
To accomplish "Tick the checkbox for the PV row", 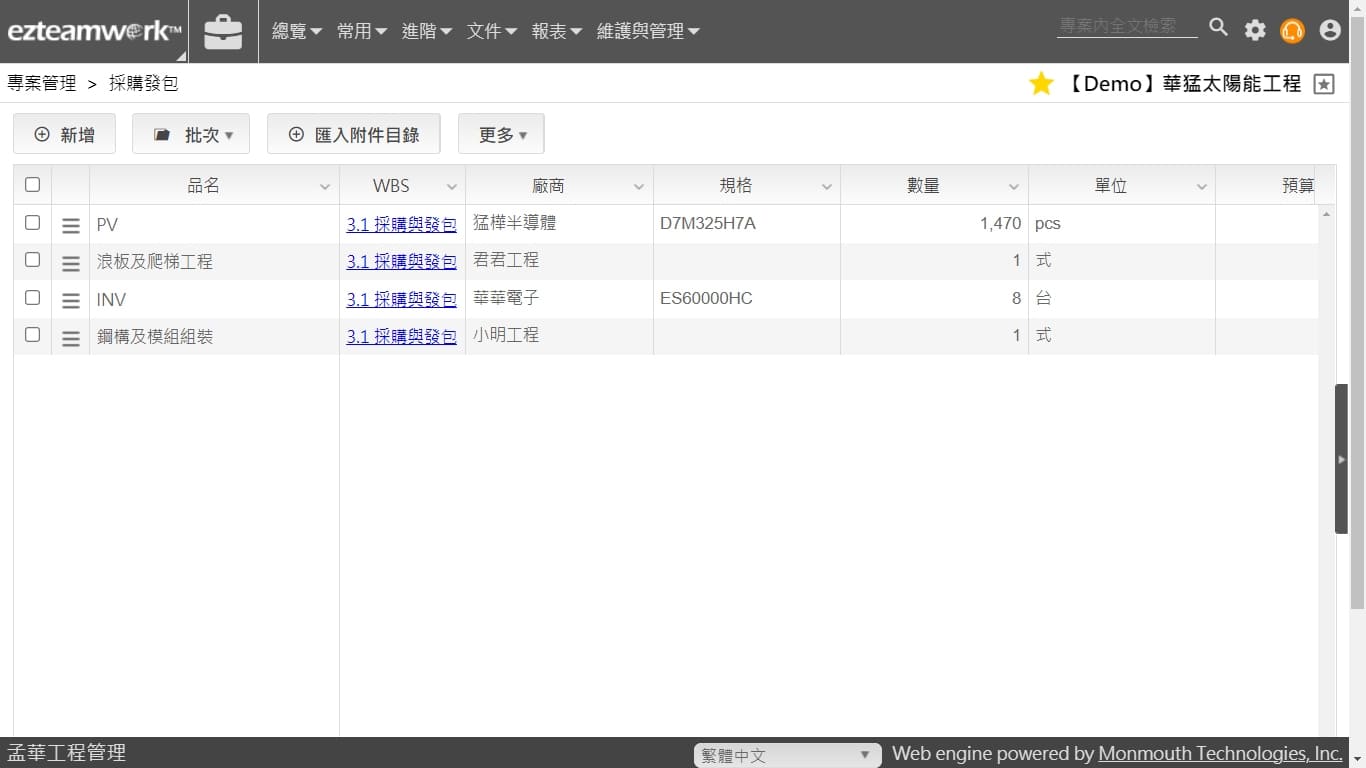I will pos(32,223).
